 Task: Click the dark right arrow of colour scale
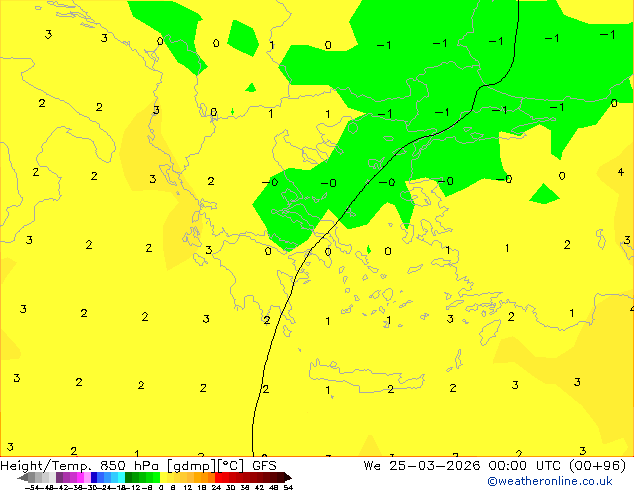point(288,477)
